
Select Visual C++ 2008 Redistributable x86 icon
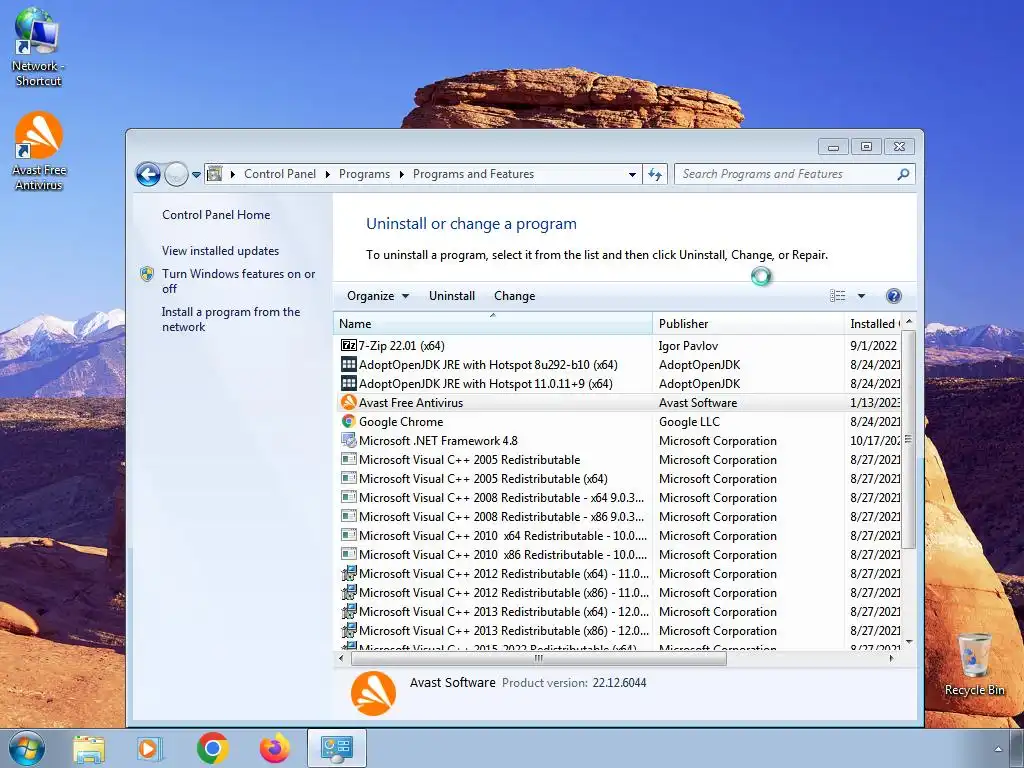[349, 516]
